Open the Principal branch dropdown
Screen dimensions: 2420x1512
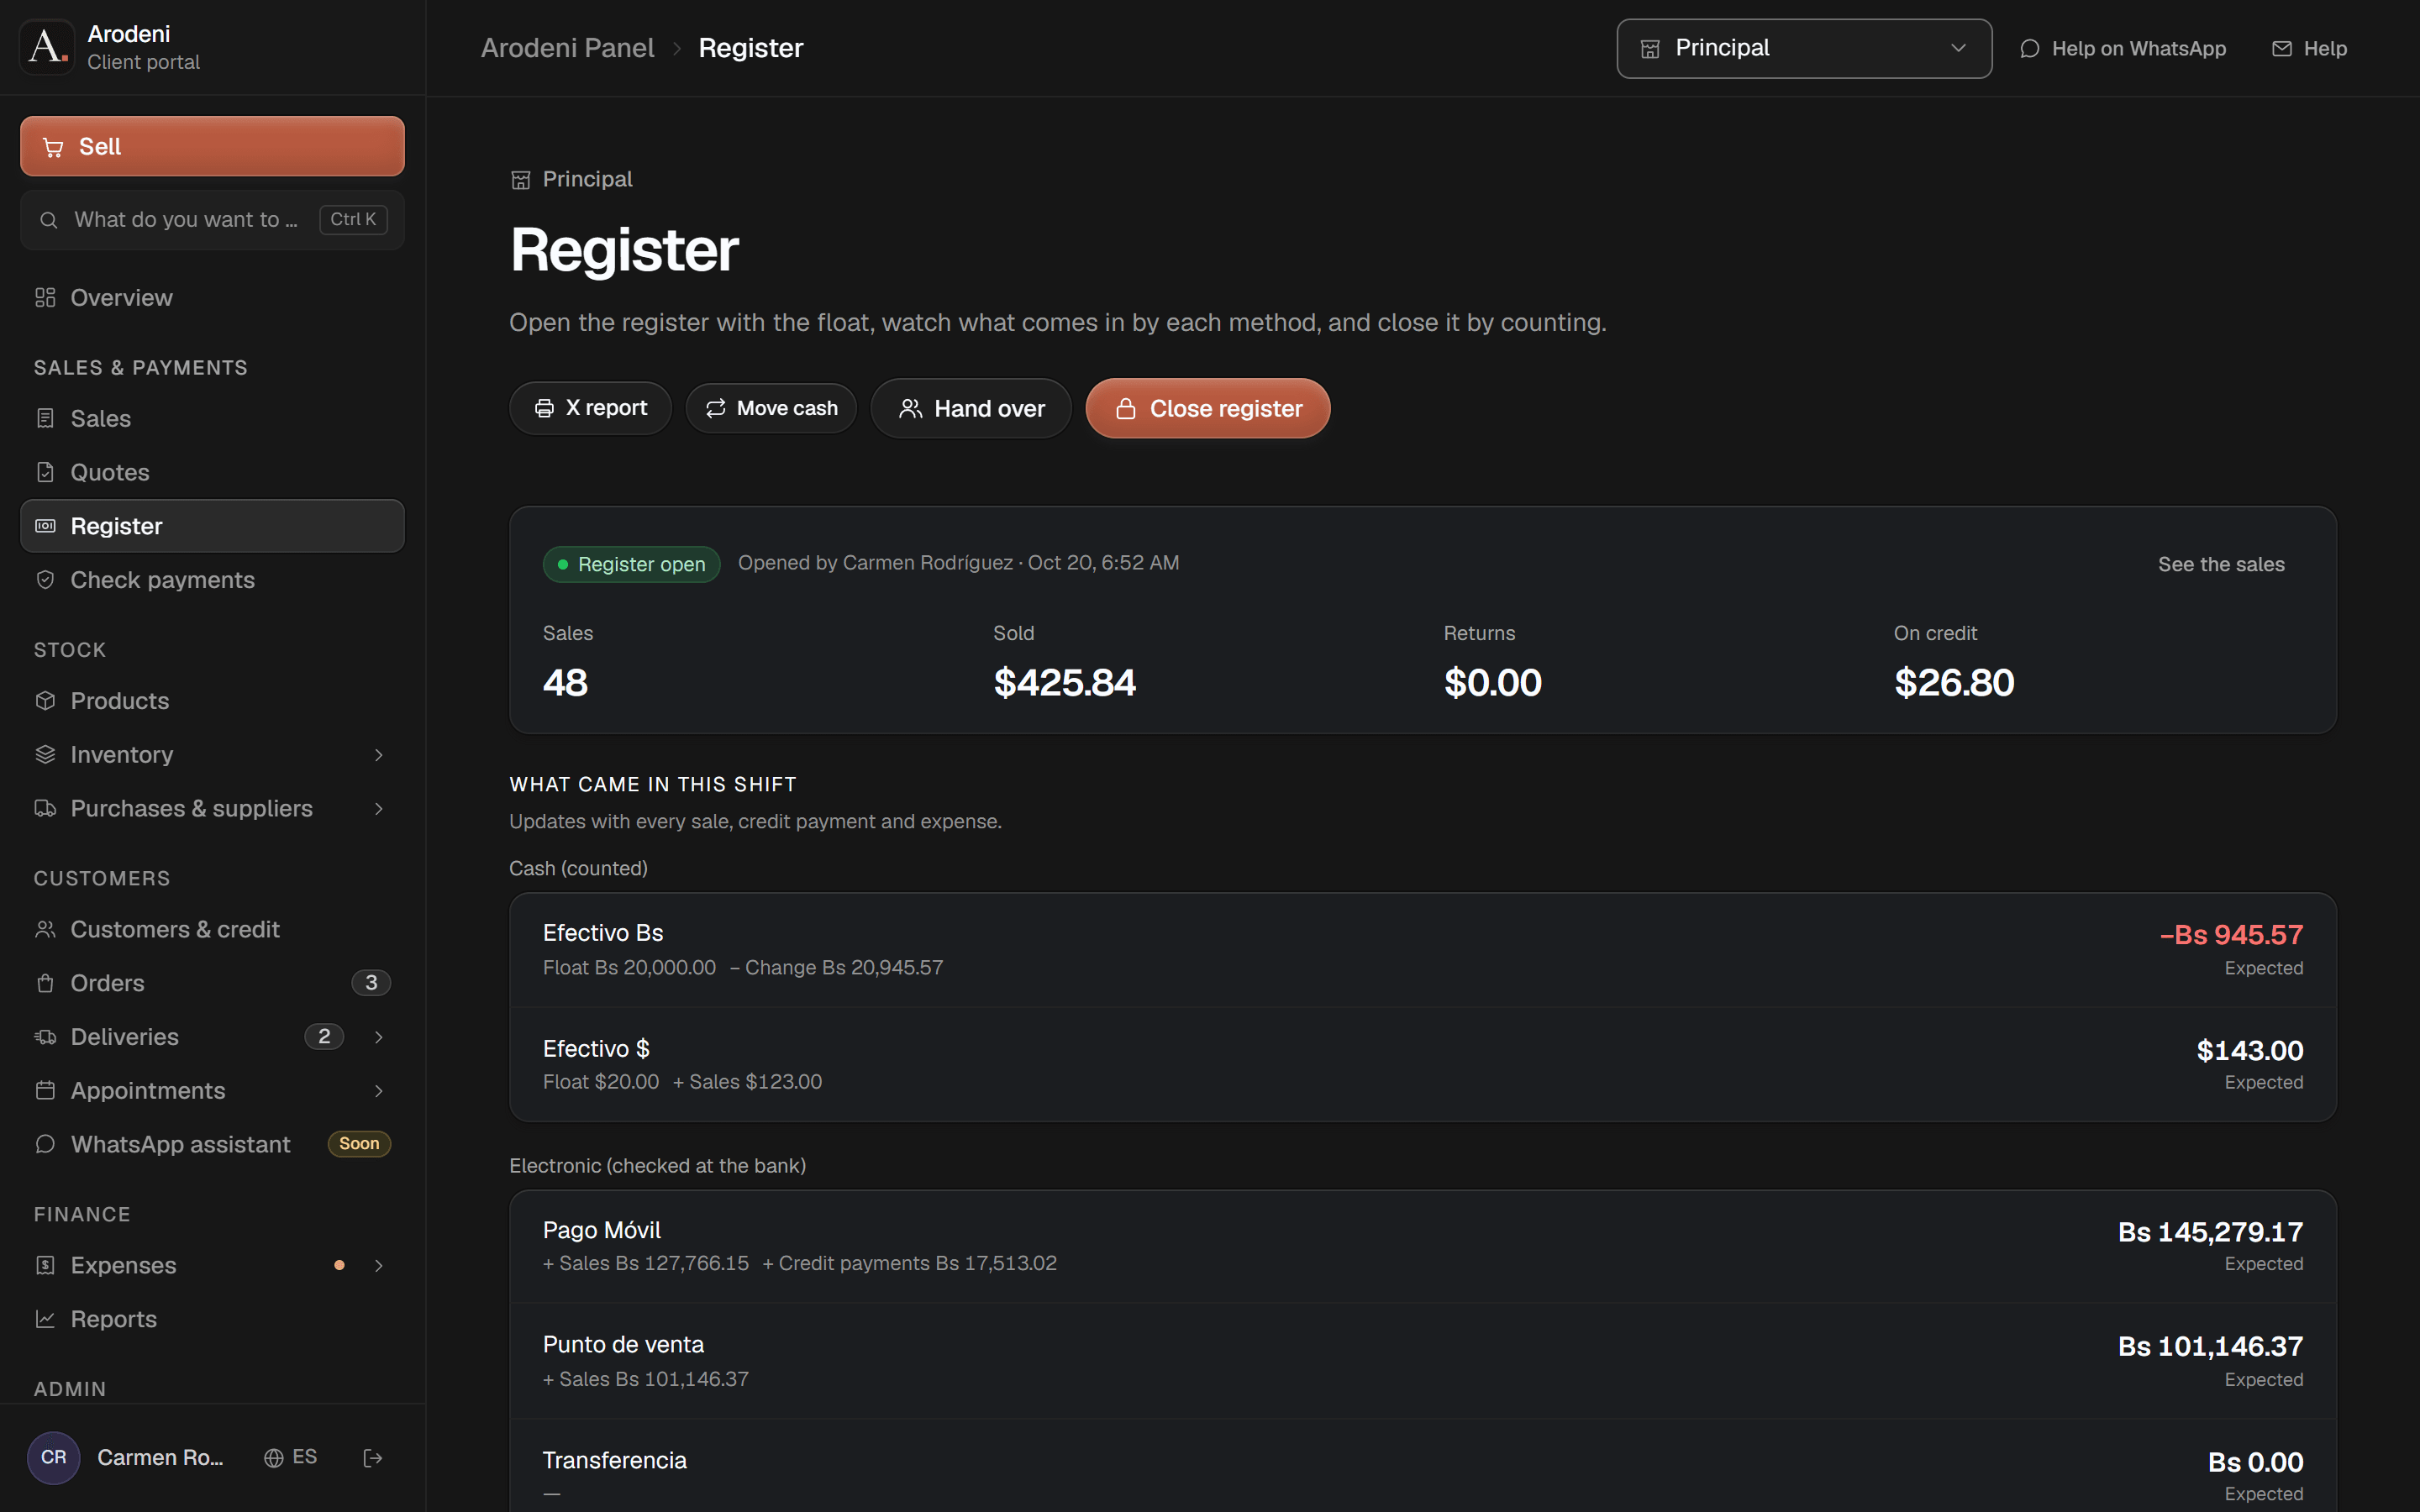(x=1804, y=48)
